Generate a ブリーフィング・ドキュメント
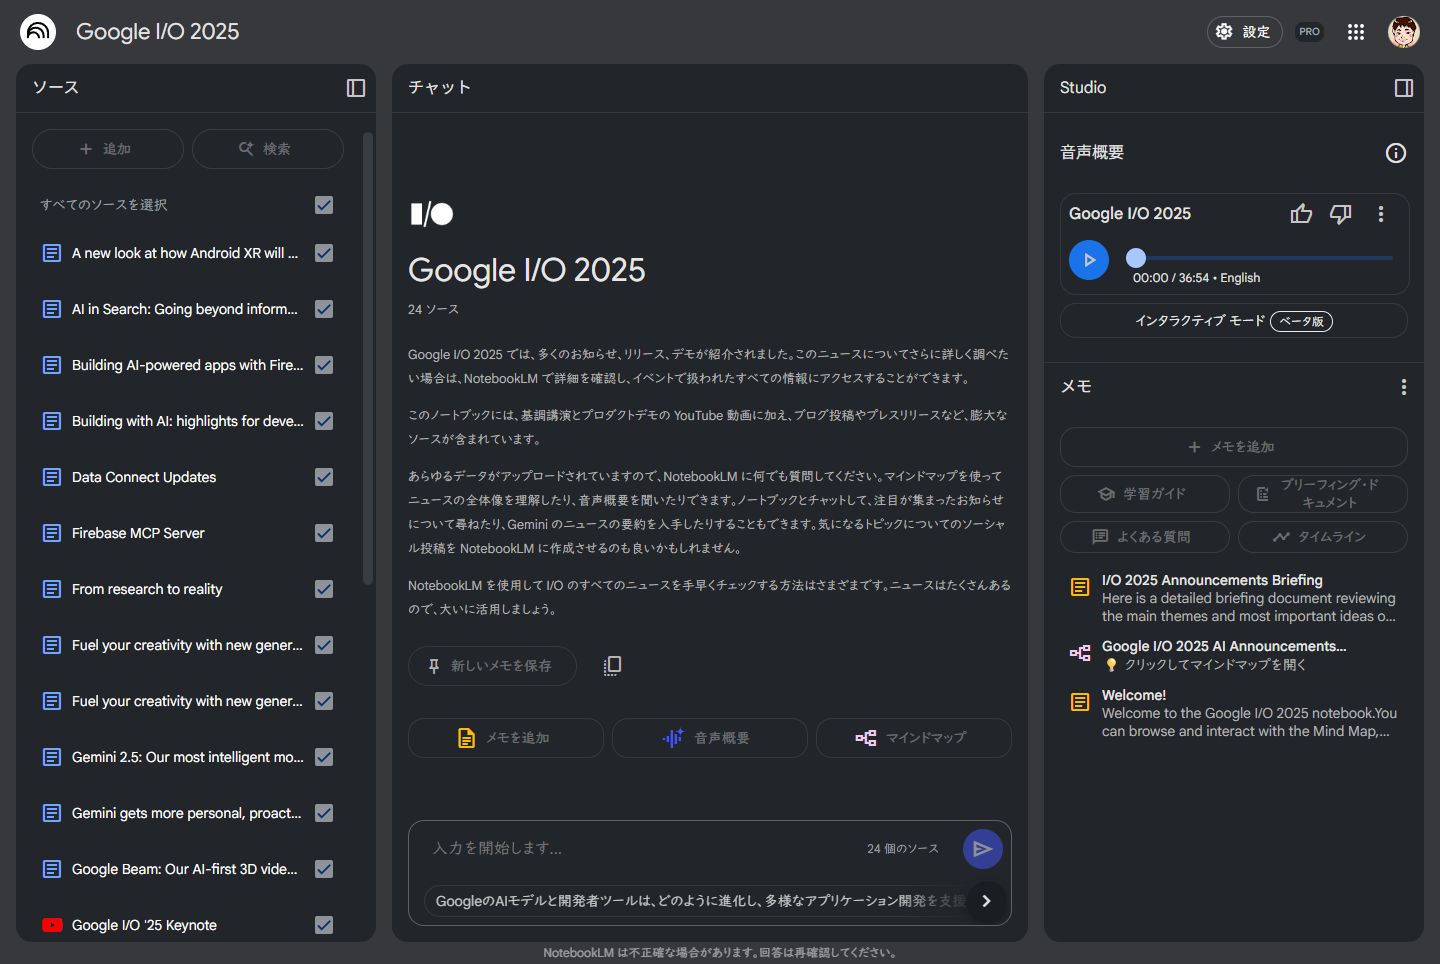This screenshot has width=1440, height=964. [1323, 494]
